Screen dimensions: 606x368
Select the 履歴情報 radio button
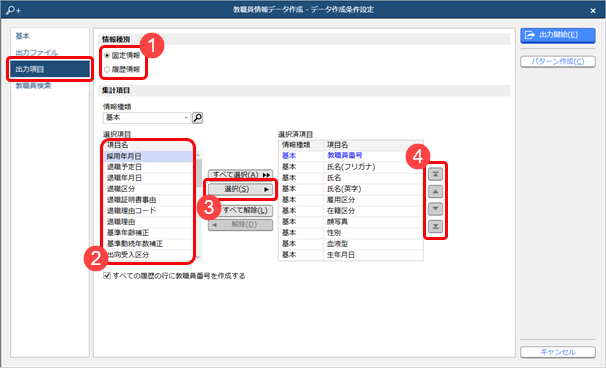click(x=107, y=70)
